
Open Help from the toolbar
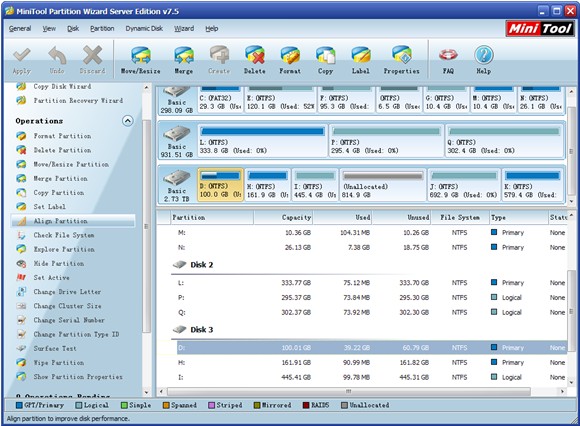pyautogui.click(x=483, y=60)
